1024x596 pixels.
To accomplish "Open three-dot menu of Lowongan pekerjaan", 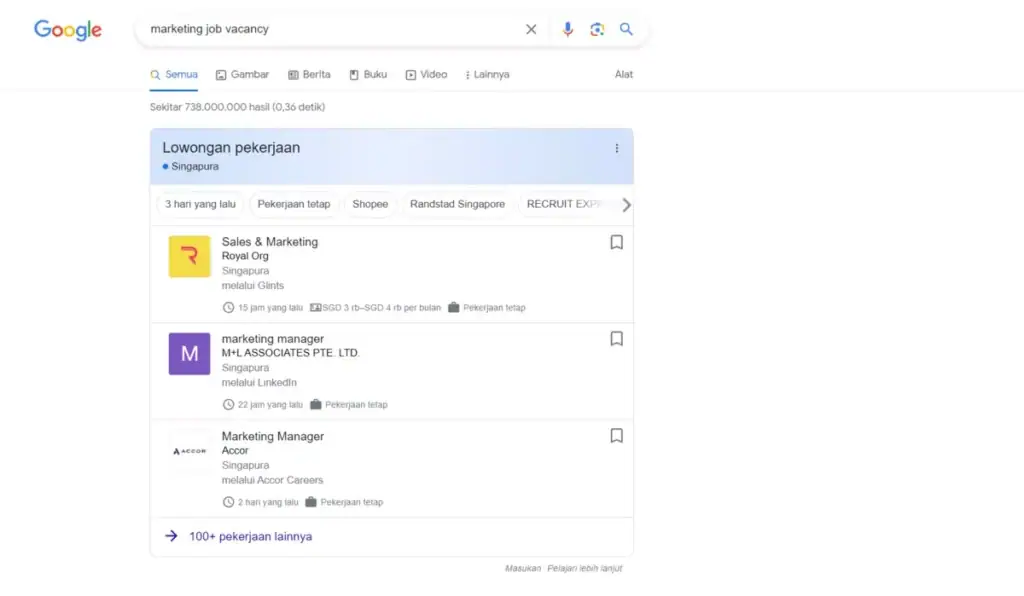I will tap(616, 148).
